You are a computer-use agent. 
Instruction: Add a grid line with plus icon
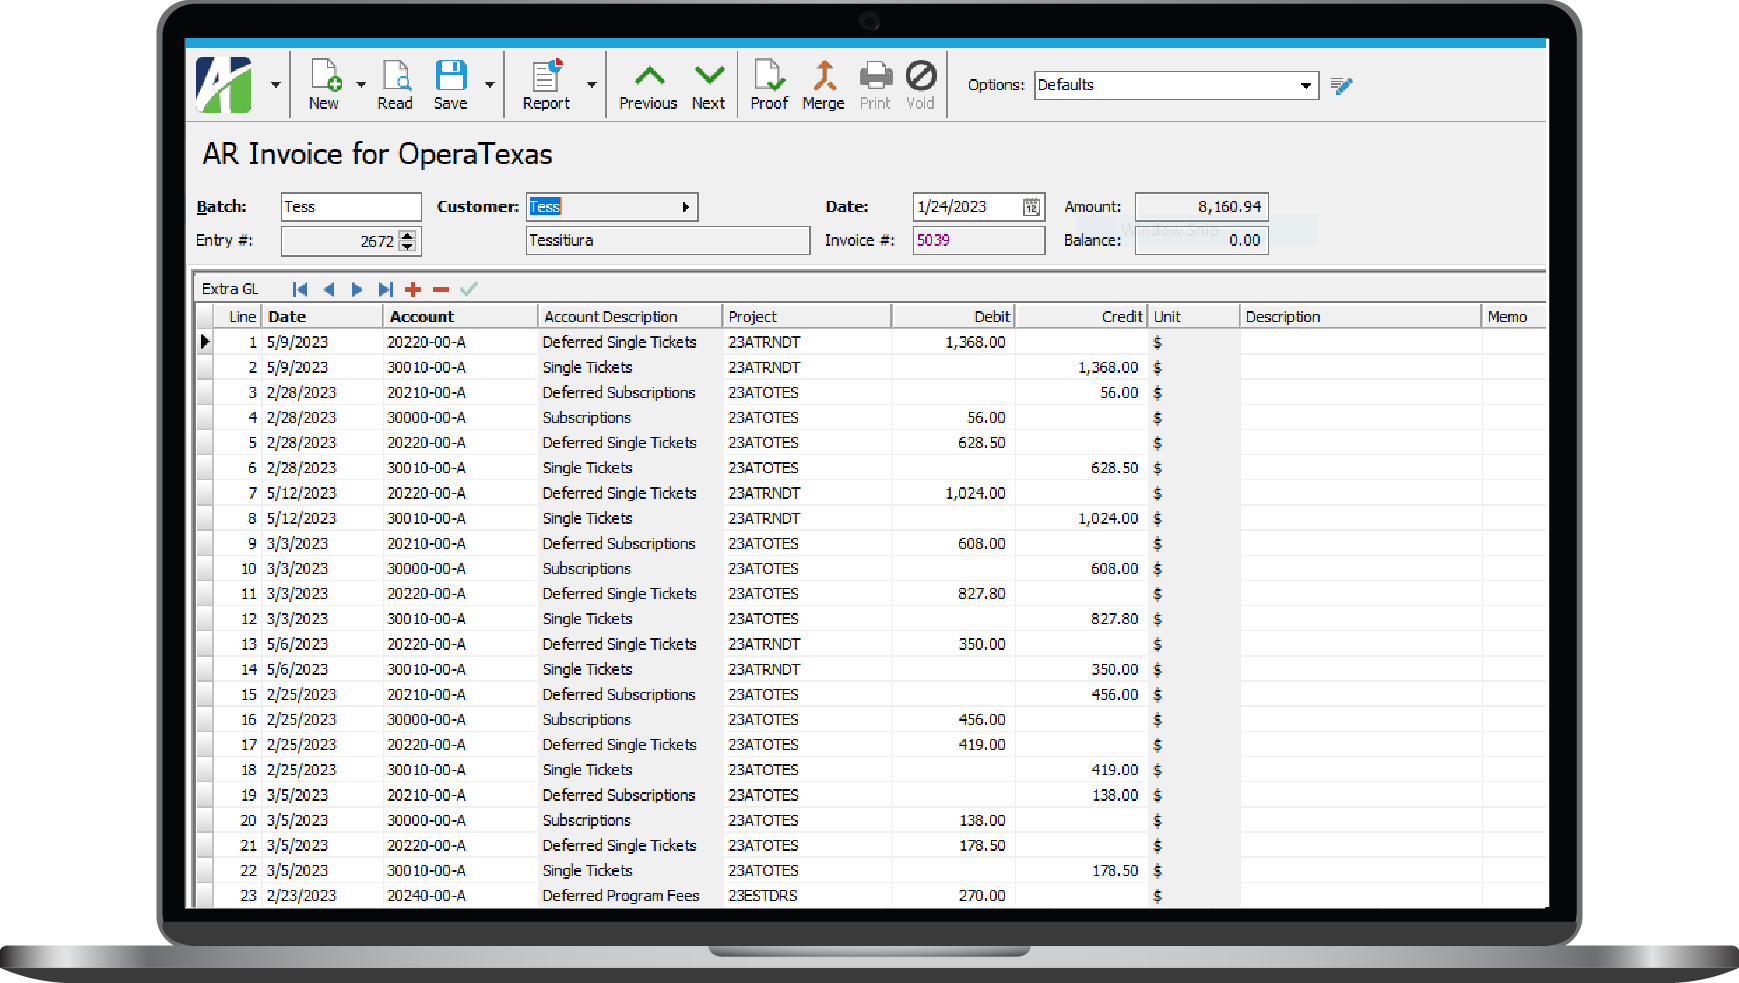tap(413, 289)
